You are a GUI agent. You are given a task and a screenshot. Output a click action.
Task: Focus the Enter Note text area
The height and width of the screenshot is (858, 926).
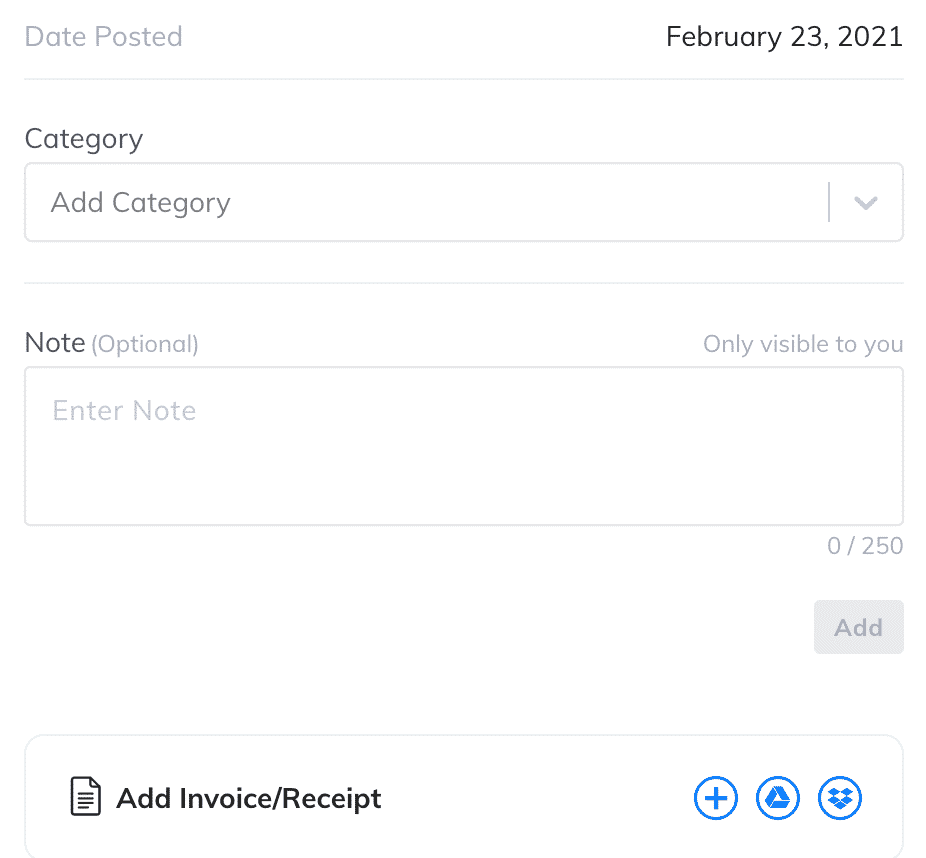[464, 446]
